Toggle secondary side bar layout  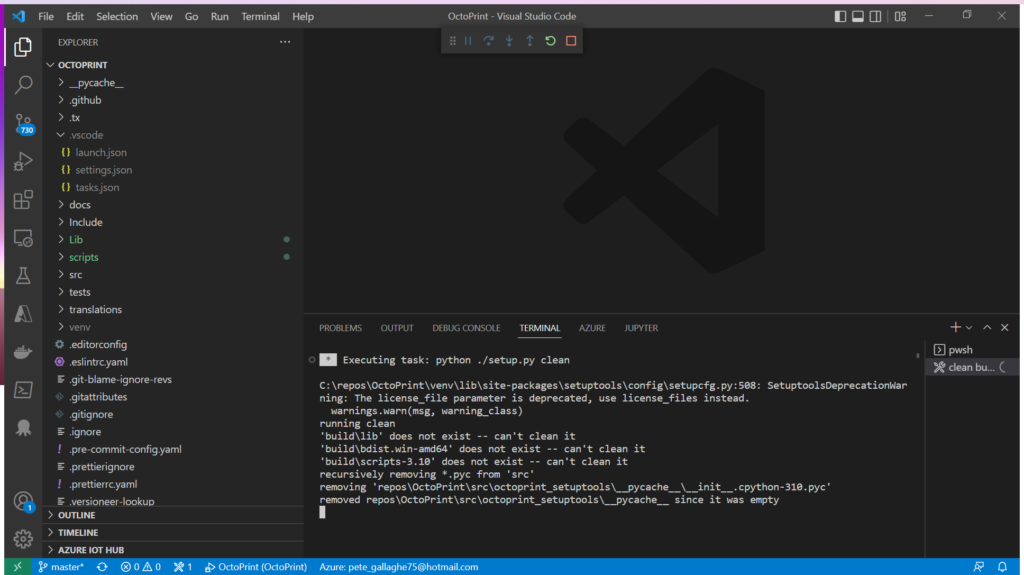click(x=876, y=16)
